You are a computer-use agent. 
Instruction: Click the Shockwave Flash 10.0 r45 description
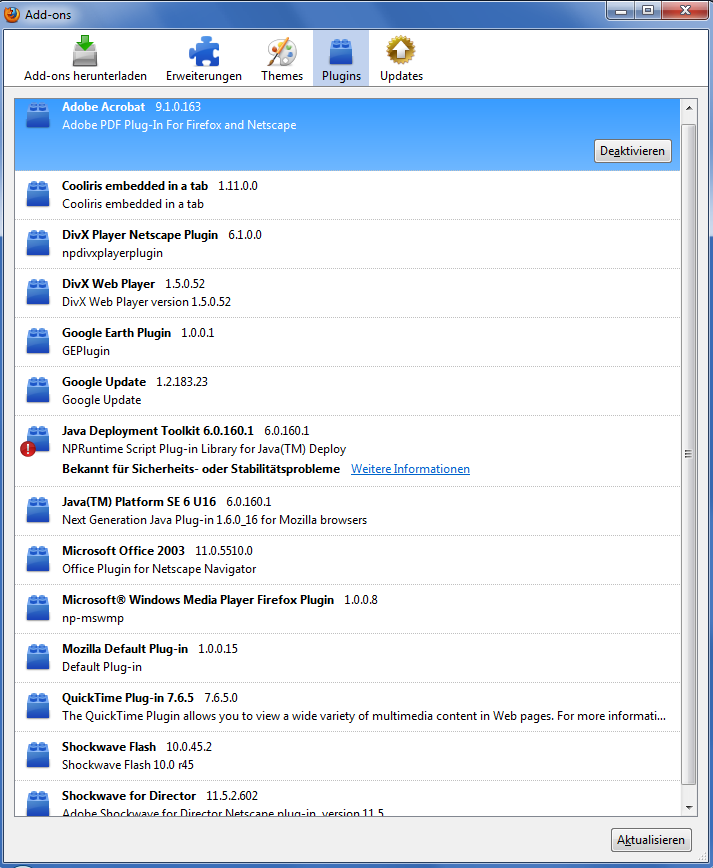(x=128, y=765)
